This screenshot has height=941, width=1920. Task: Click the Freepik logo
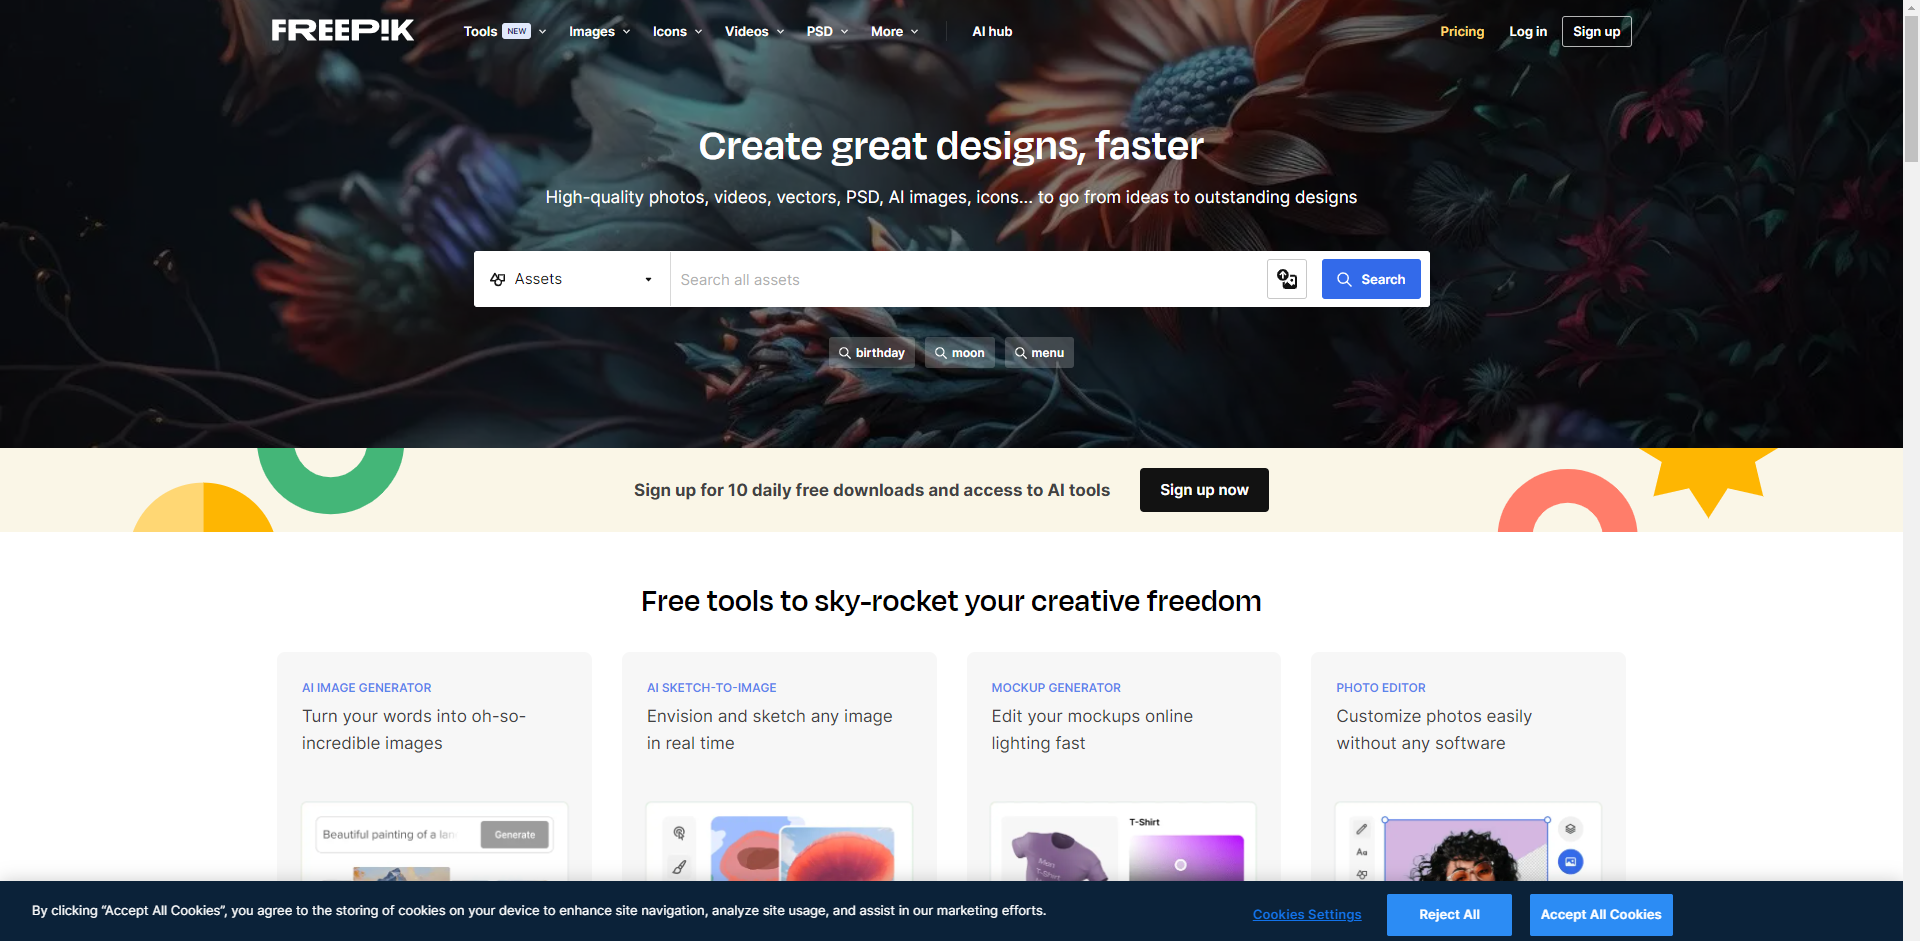click(x=342, y=31)
